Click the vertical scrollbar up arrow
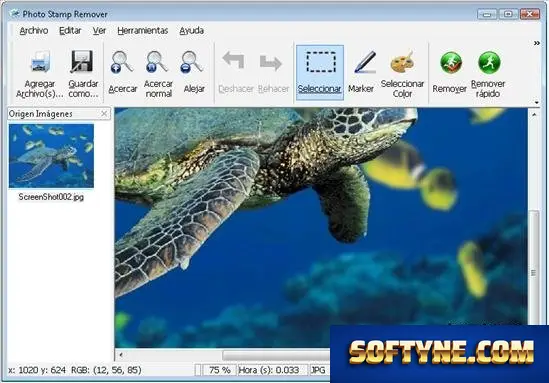 point(534,114)
